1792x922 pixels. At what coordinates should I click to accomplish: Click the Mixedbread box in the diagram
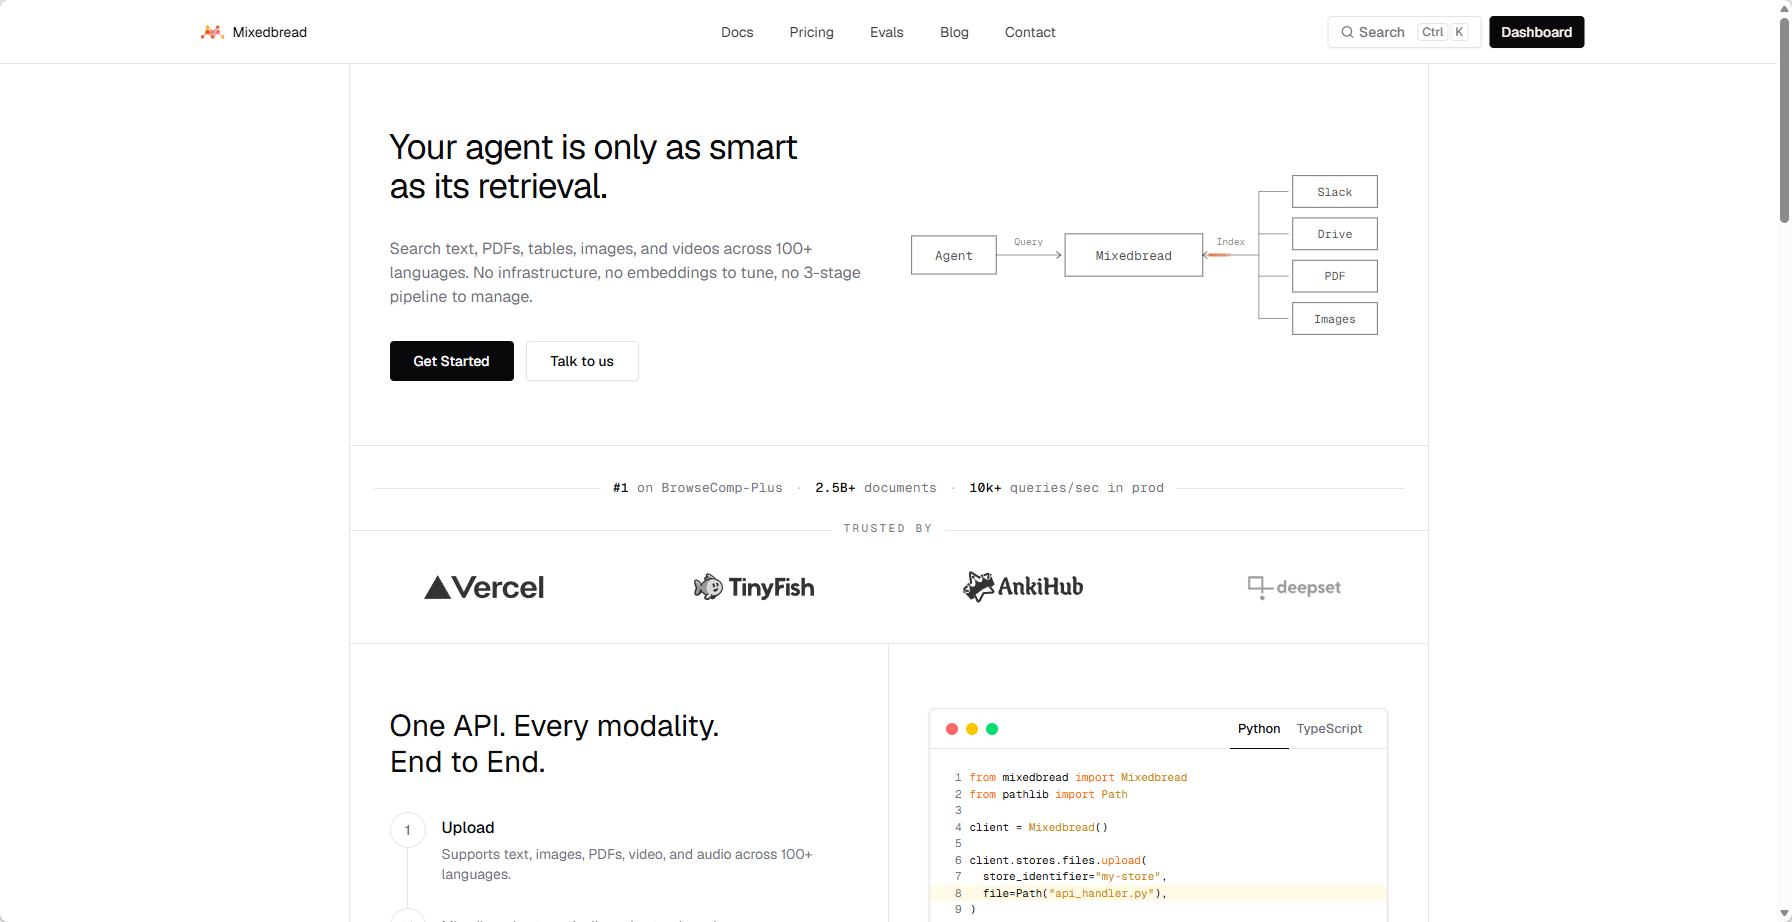1134,255
